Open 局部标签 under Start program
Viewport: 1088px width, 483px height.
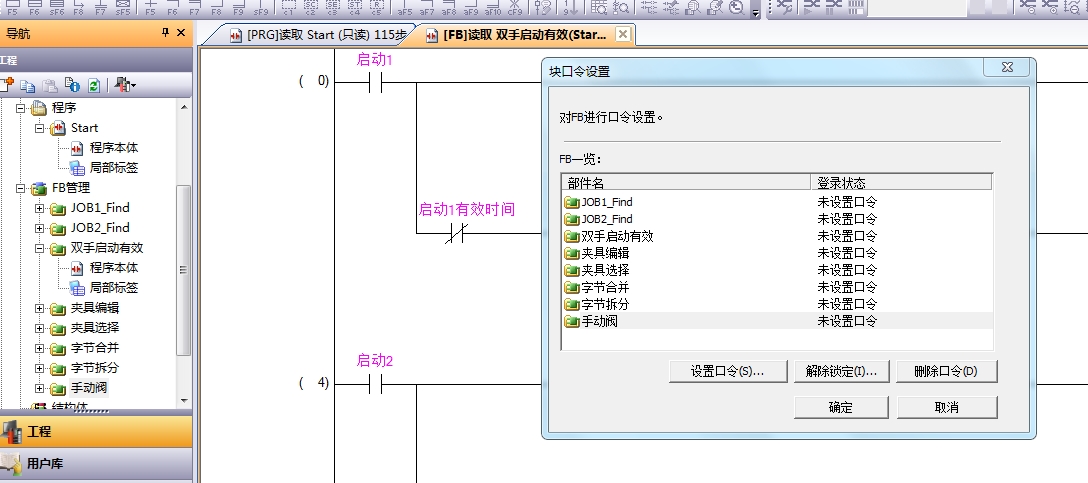pyautogui.click(x=113, y=168)
